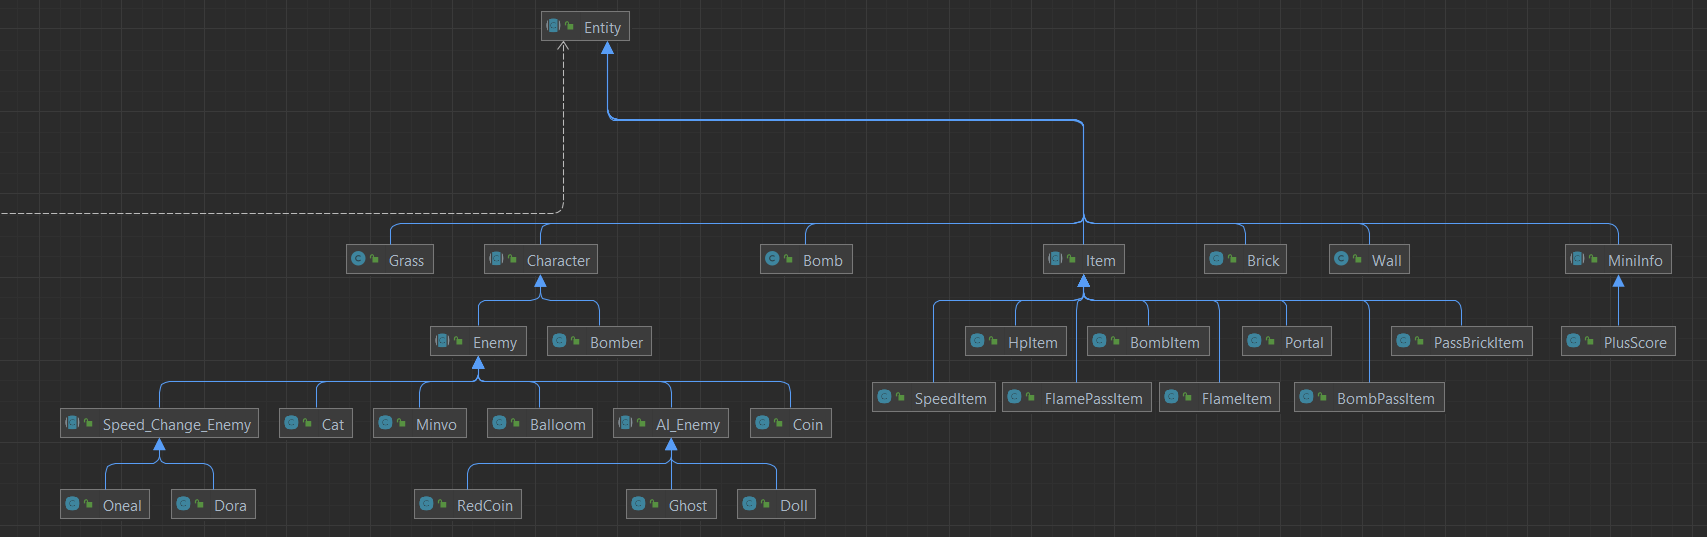Click the Bomber class node
The width and height of the screenshot is (1707, 537).
pos(599,341)
